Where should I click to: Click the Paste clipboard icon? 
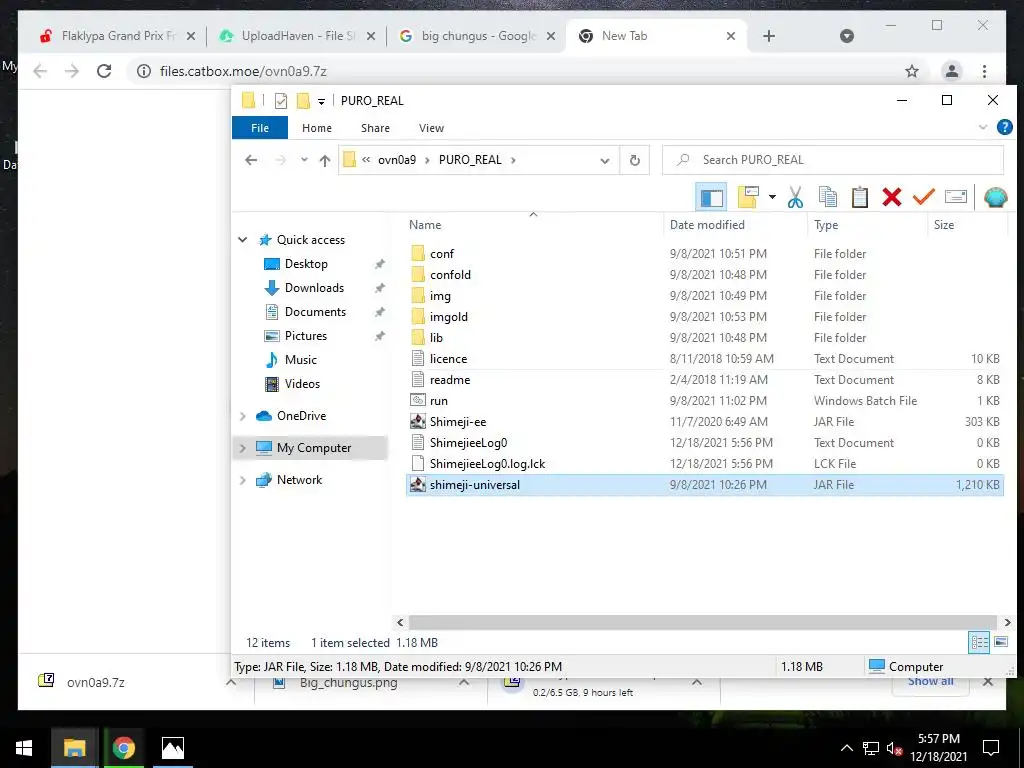[x=859, y=197]
